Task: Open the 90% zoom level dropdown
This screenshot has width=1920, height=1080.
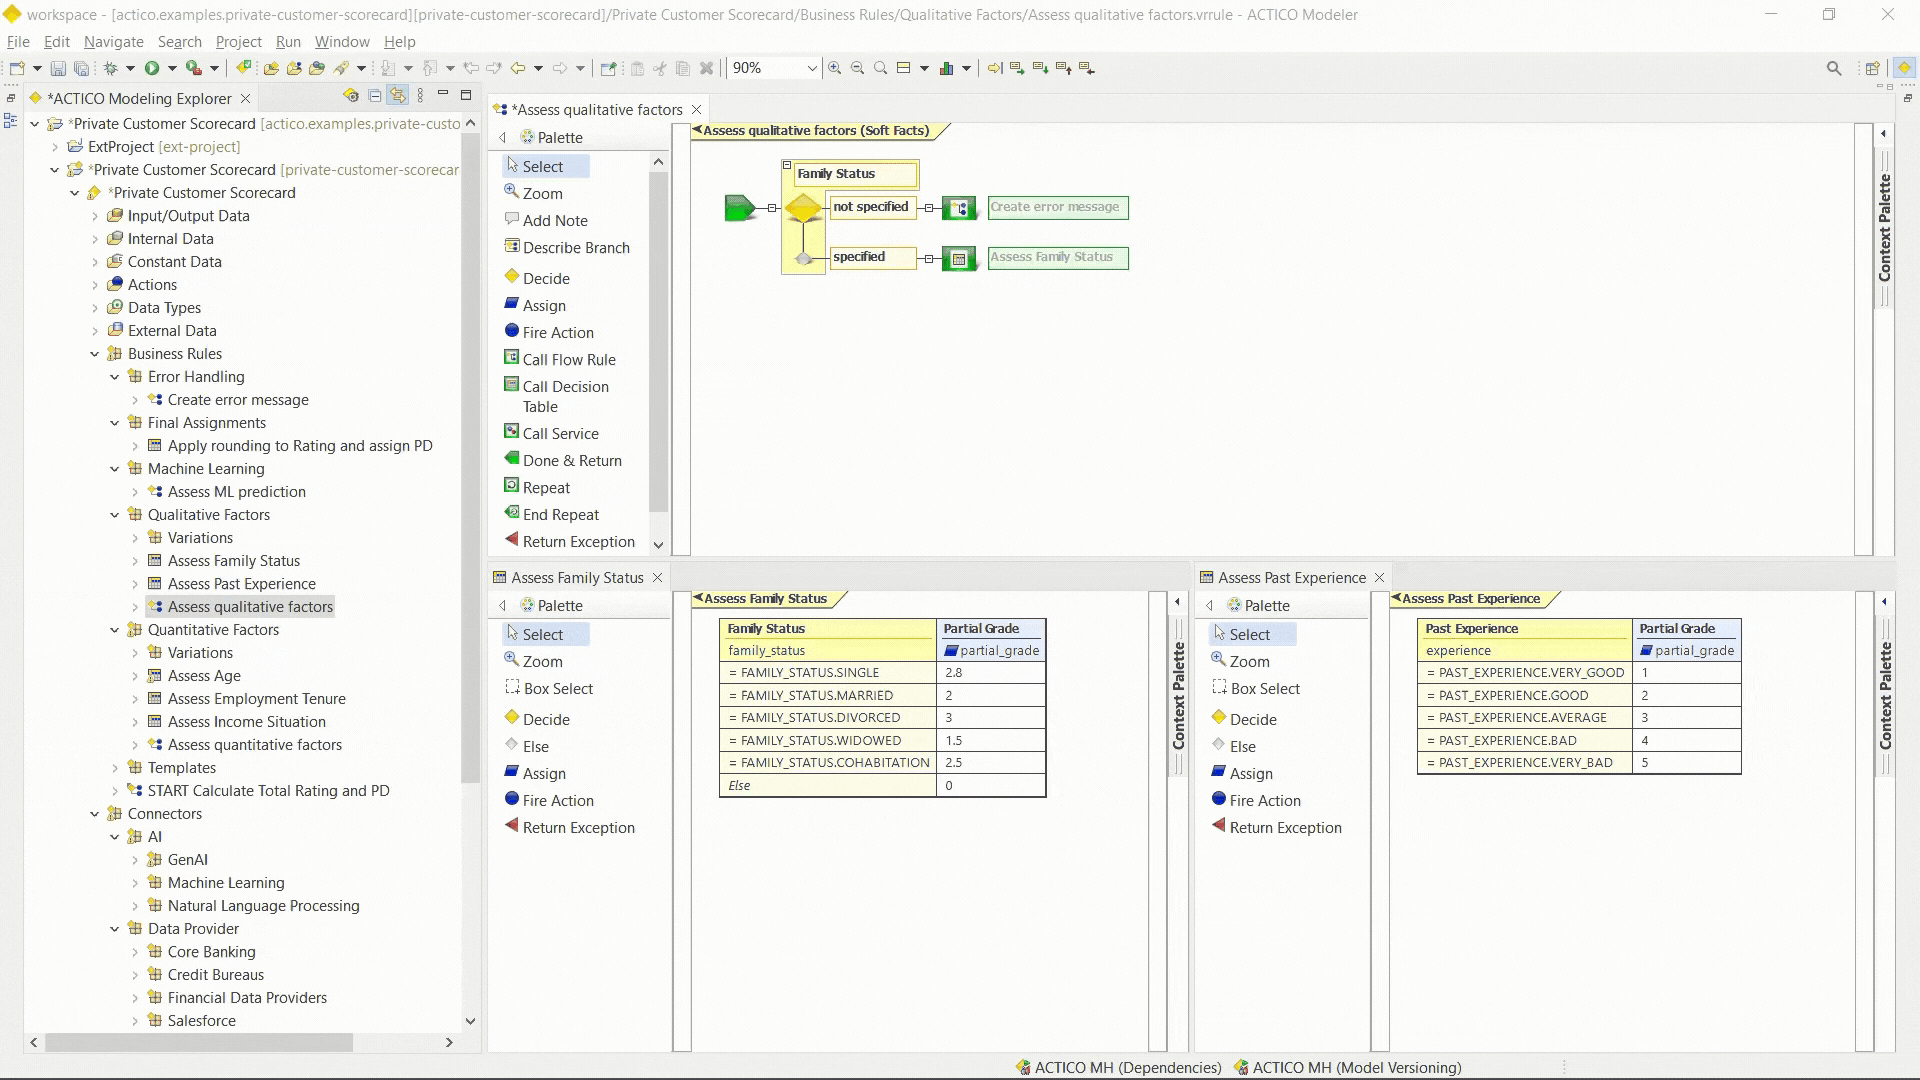Action: [811, 68]
